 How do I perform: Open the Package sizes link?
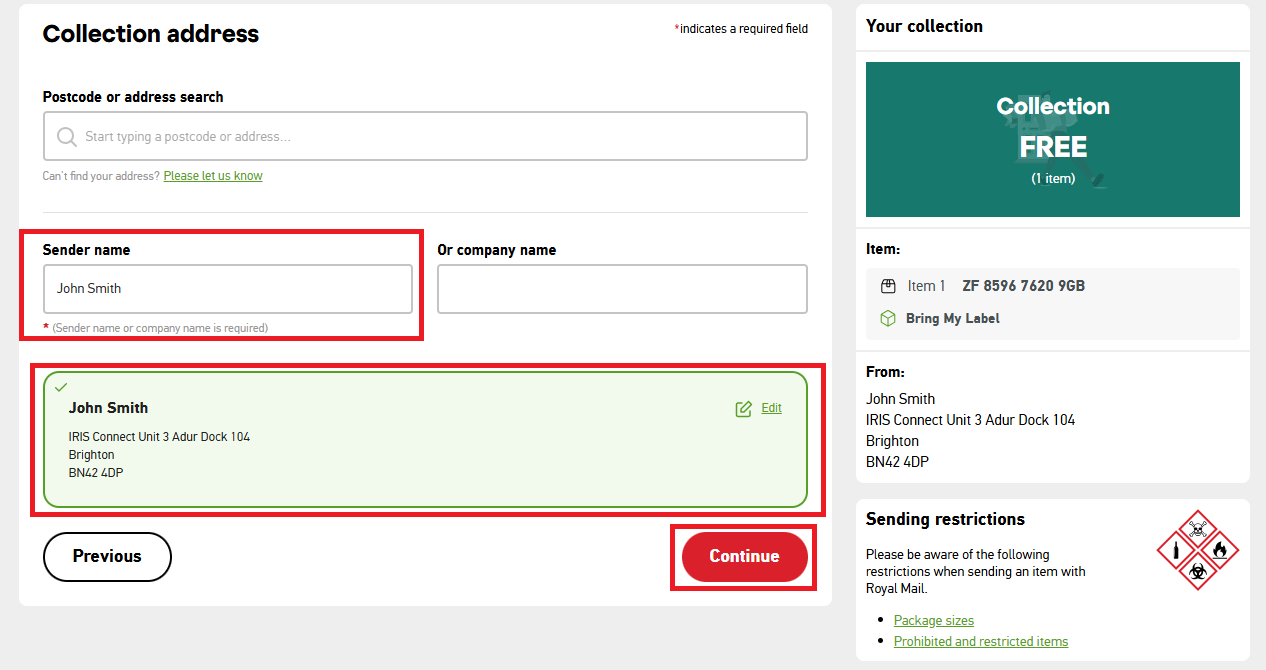point(933,620)
